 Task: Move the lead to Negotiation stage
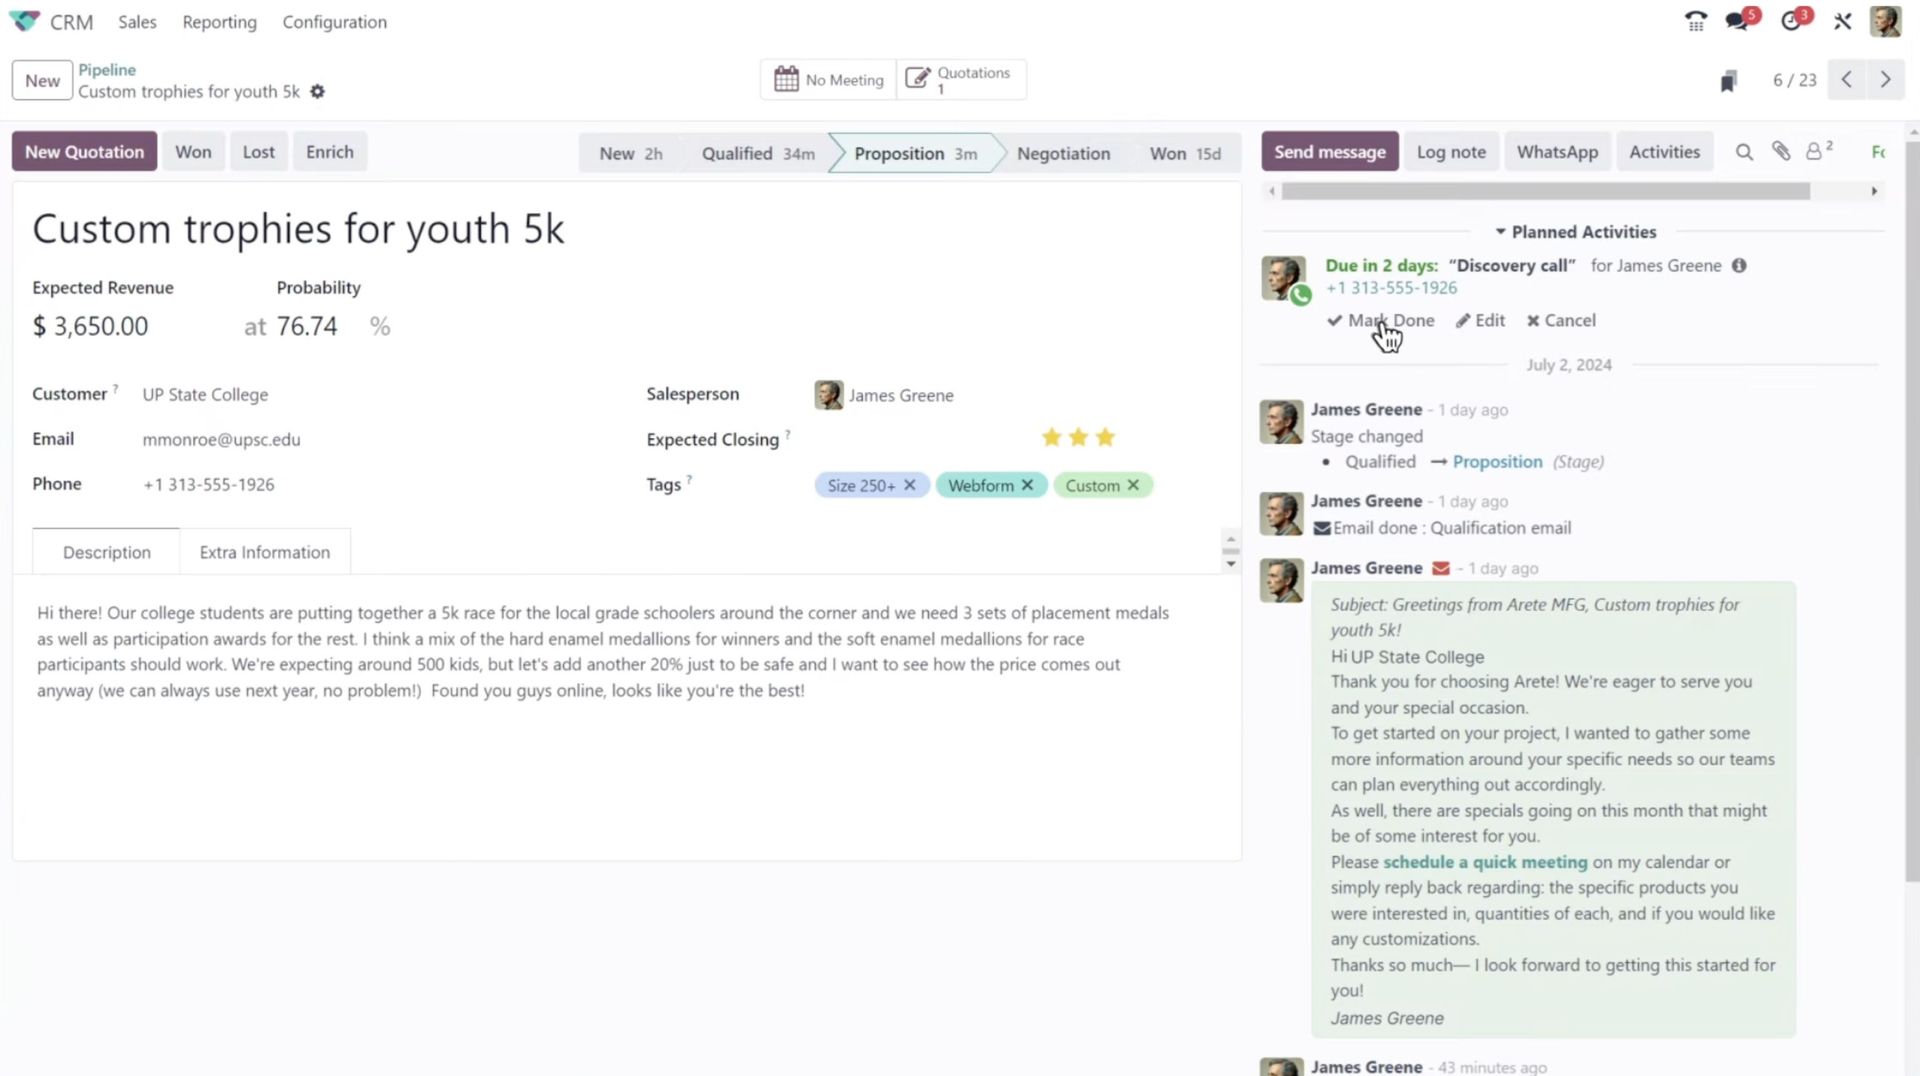(x=1062, y=154)
